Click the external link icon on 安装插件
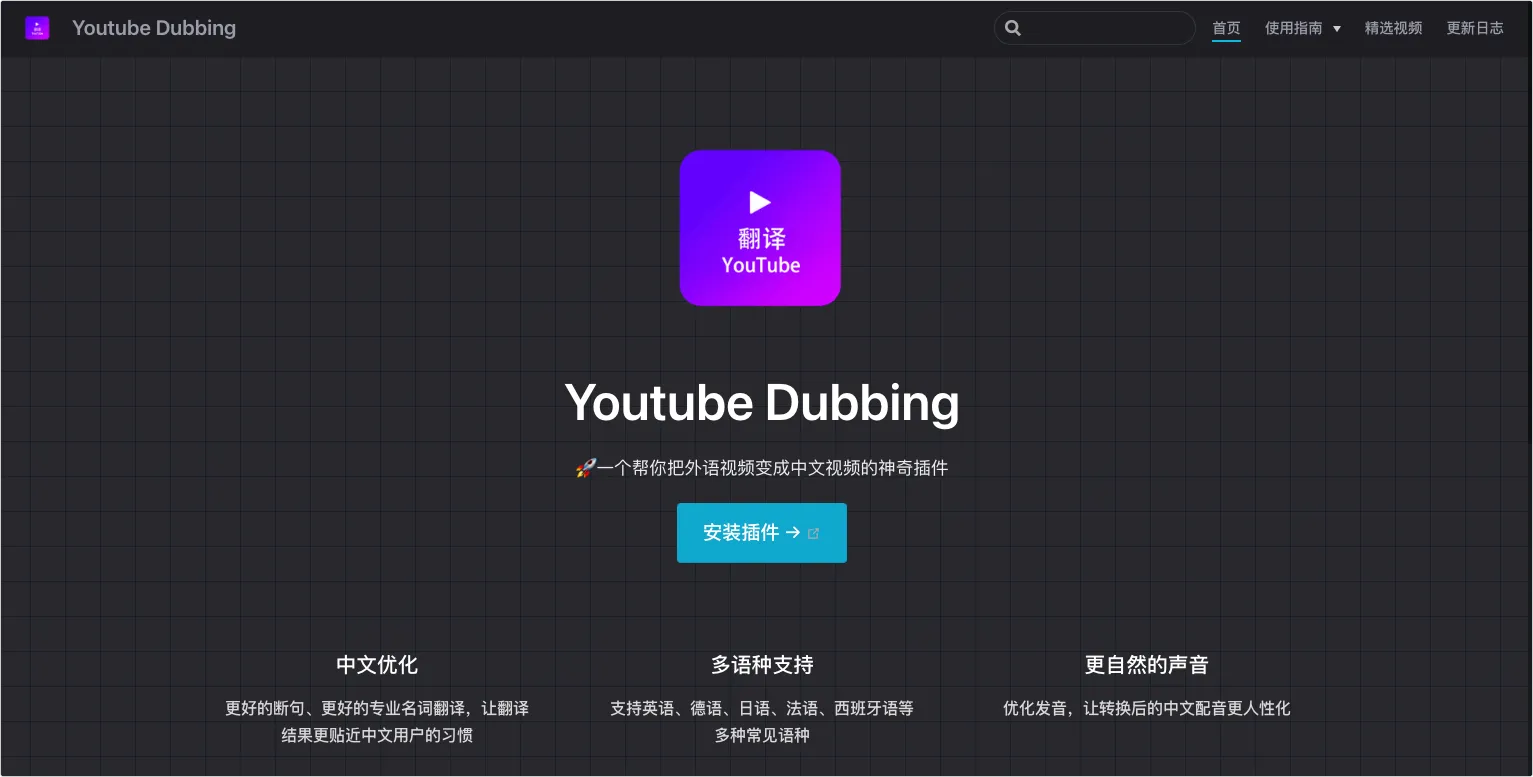 [x=813, y=534]
